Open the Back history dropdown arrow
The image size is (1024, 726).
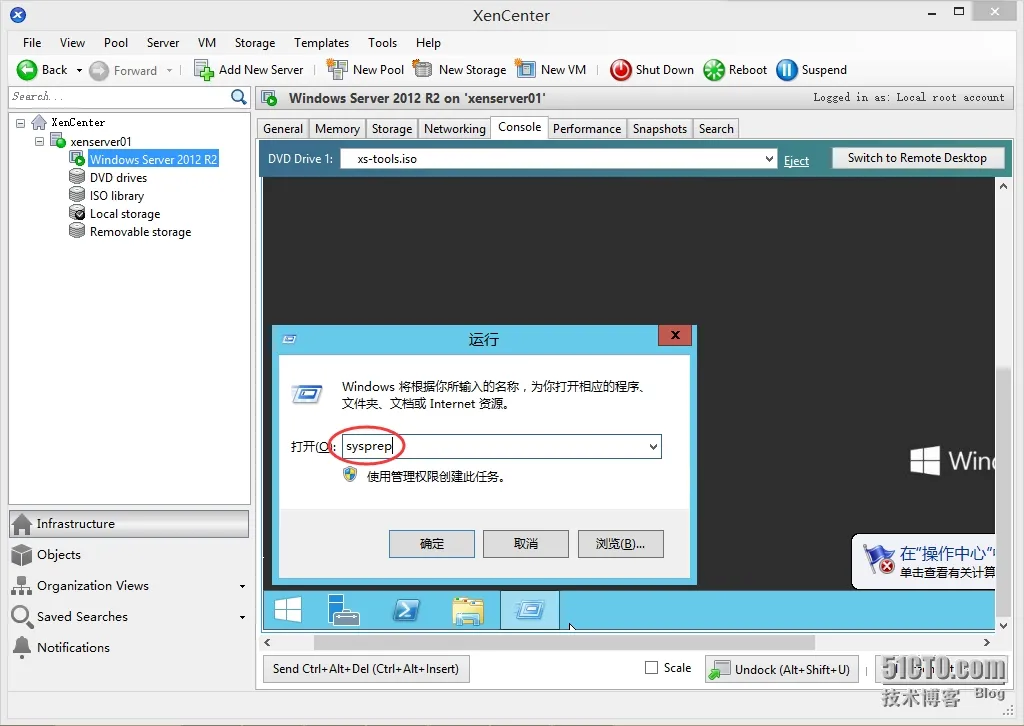click(79, 71)
